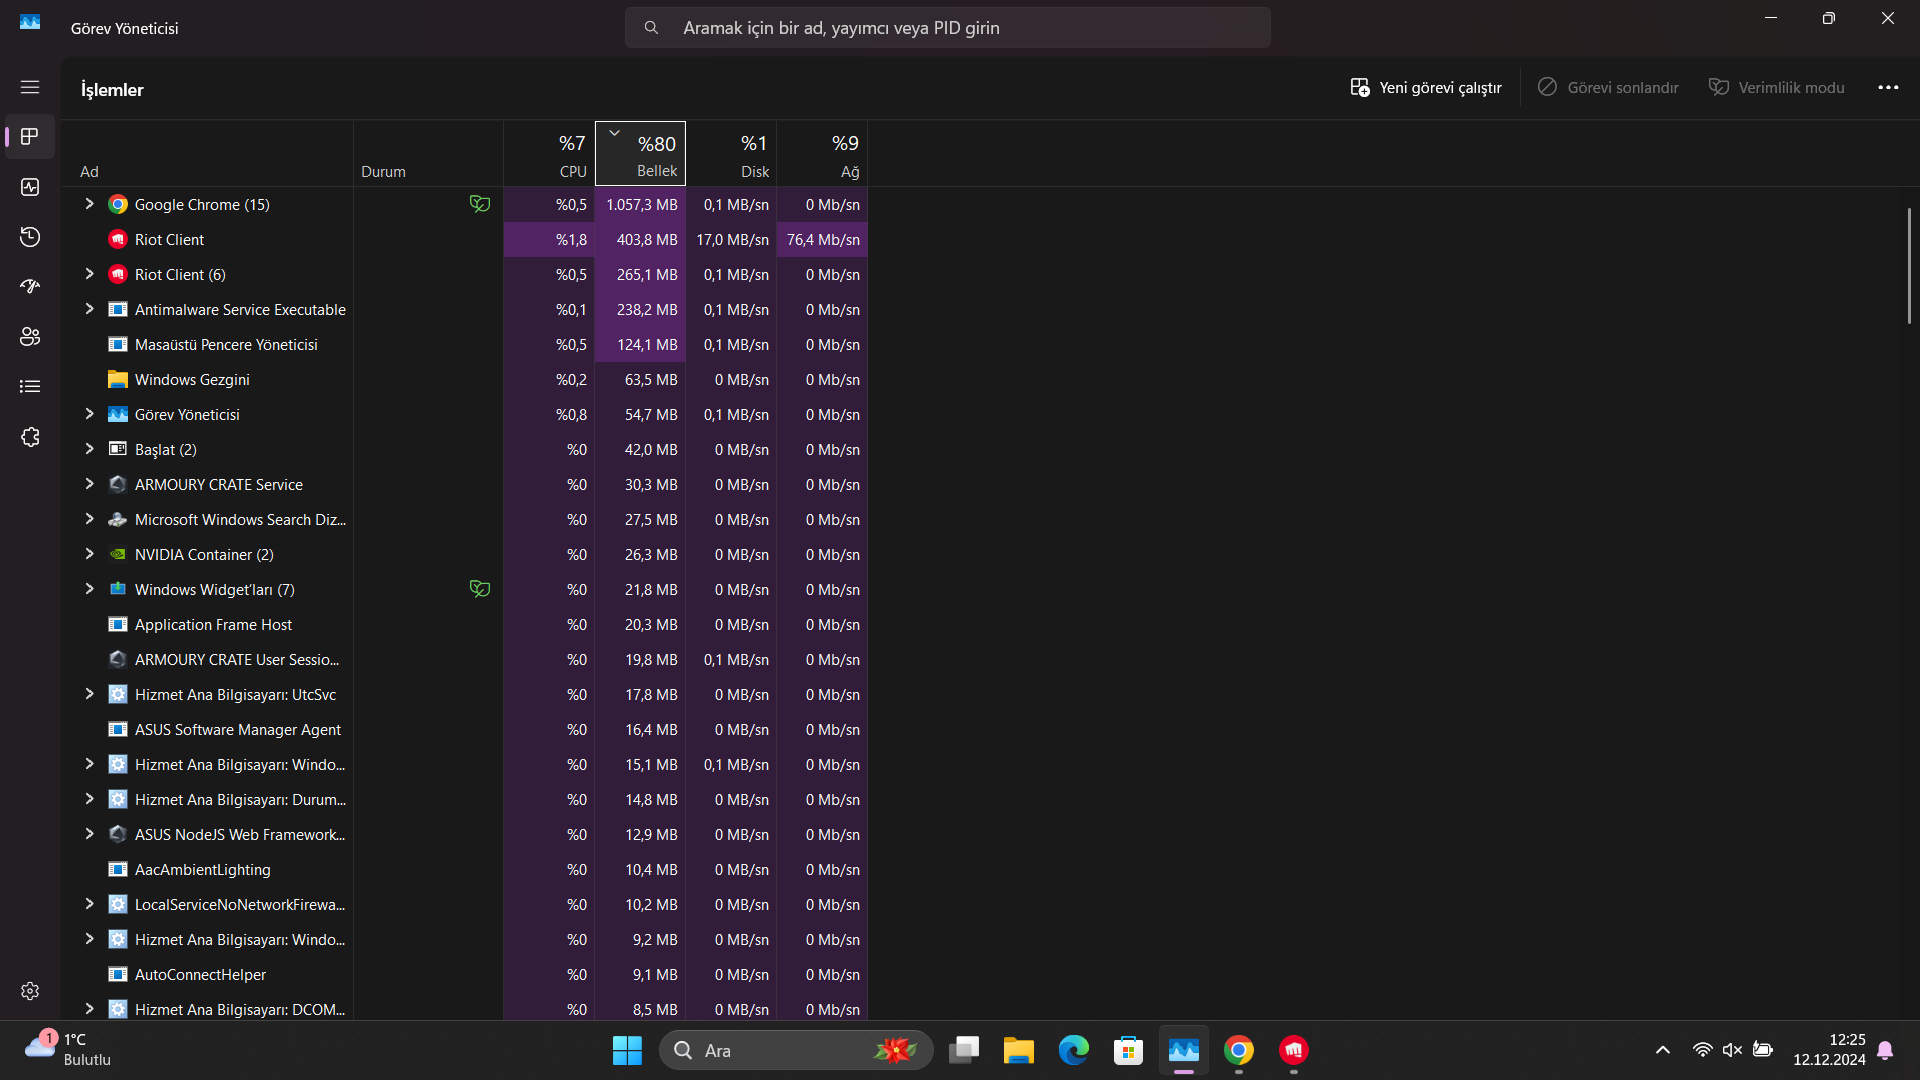Click Verimlilik modu toggle button
Image resolution: width=1920 pixels, height=1080 pixels.
point(1776,88)
